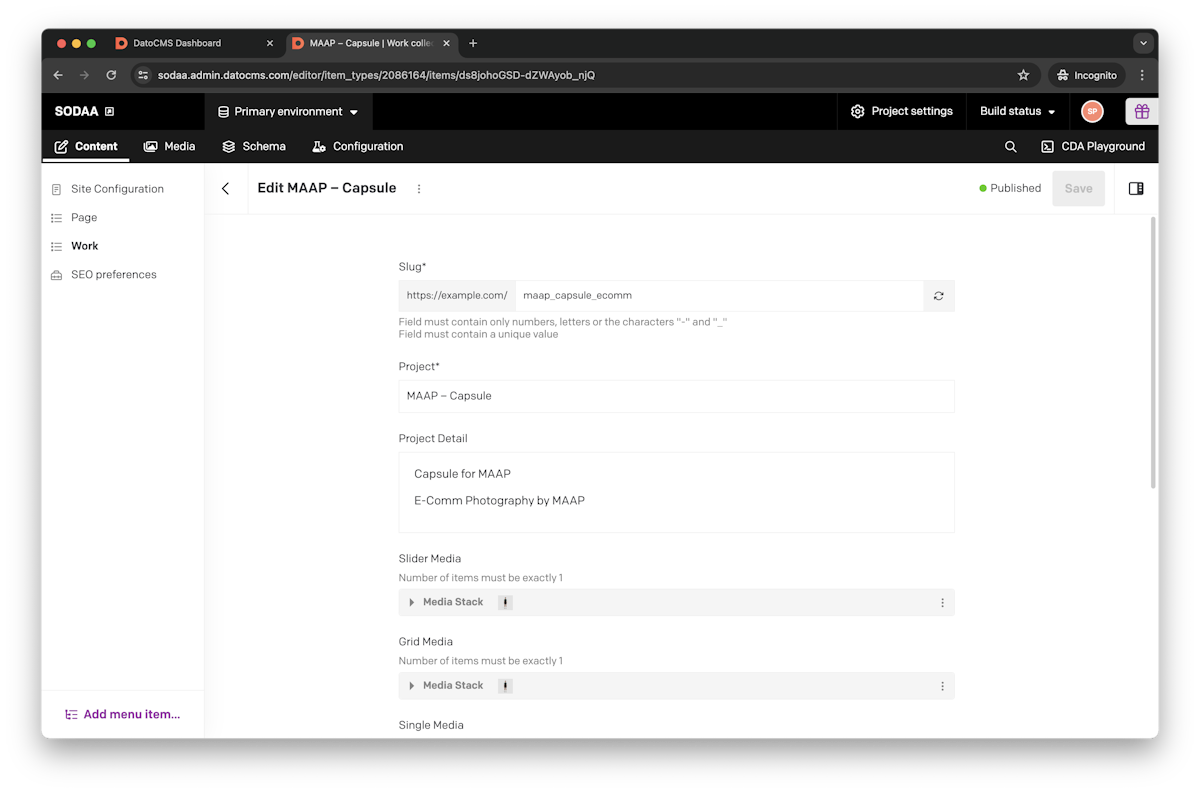Viewport: 1200px width, 793px height.
Task: Open the record options three-dot menu
Action: tap(419, 188)
